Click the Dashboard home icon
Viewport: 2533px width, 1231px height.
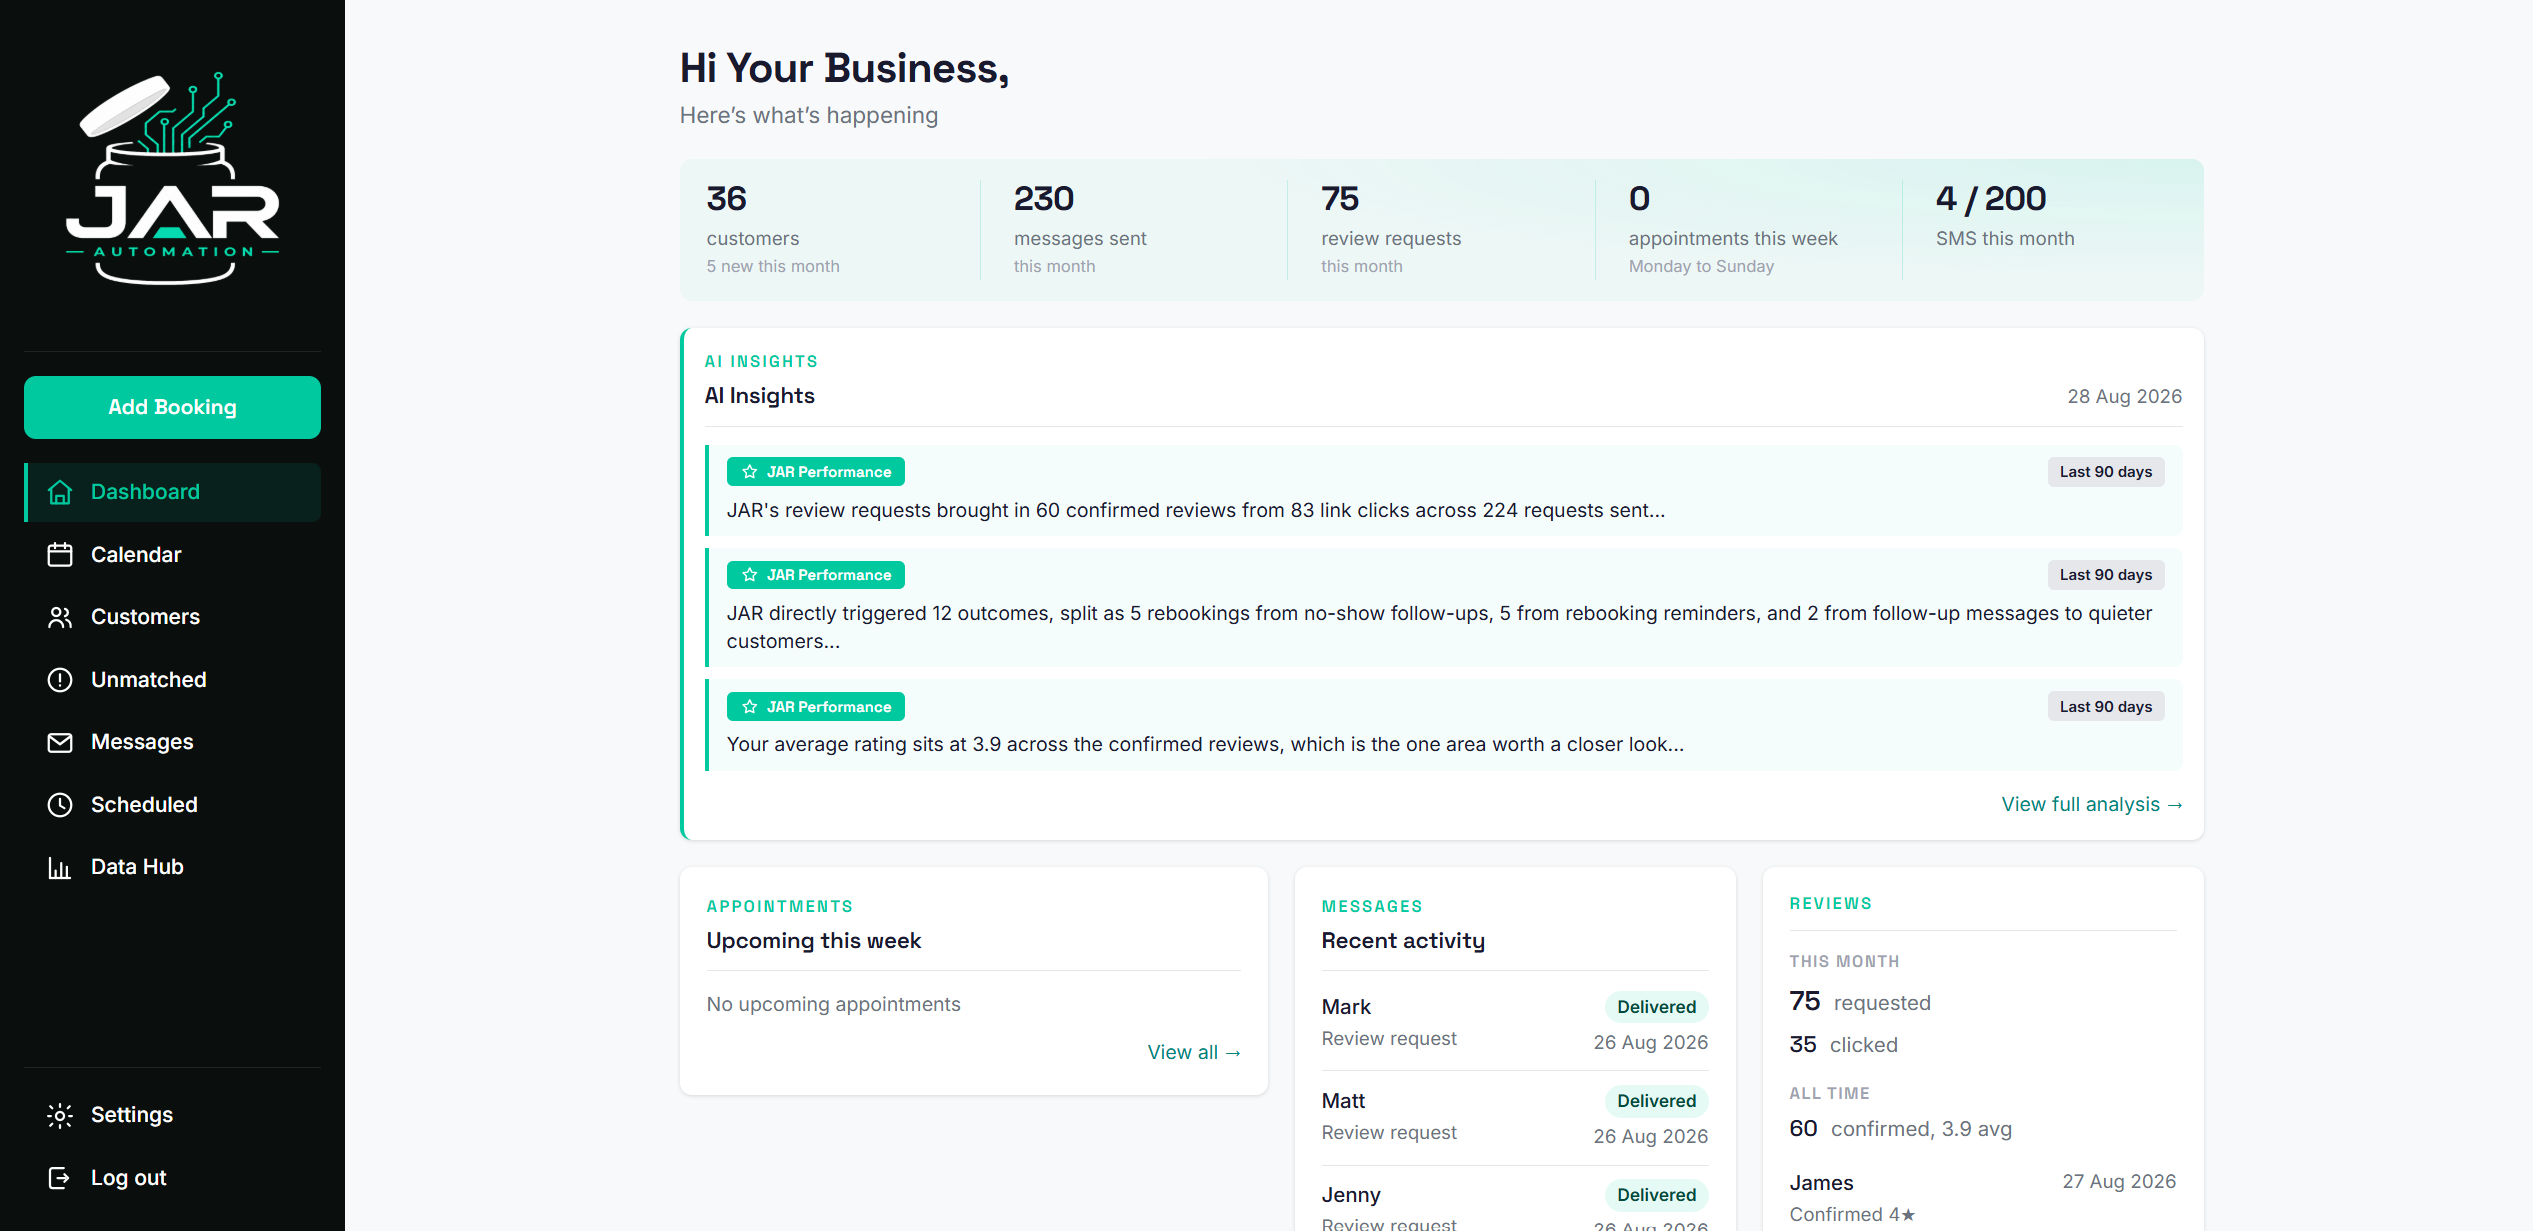pyautogui.click(x=60, y=492)
